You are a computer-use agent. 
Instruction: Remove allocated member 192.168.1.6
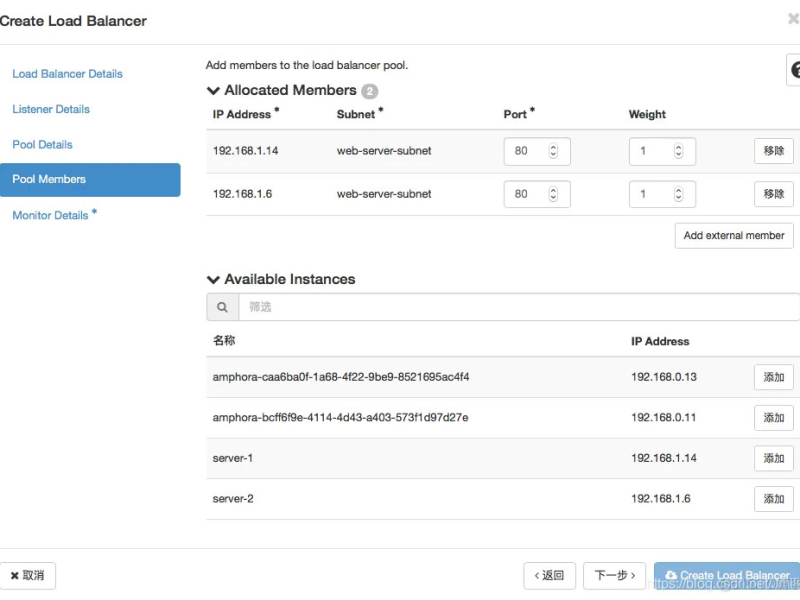click(773, 194)
